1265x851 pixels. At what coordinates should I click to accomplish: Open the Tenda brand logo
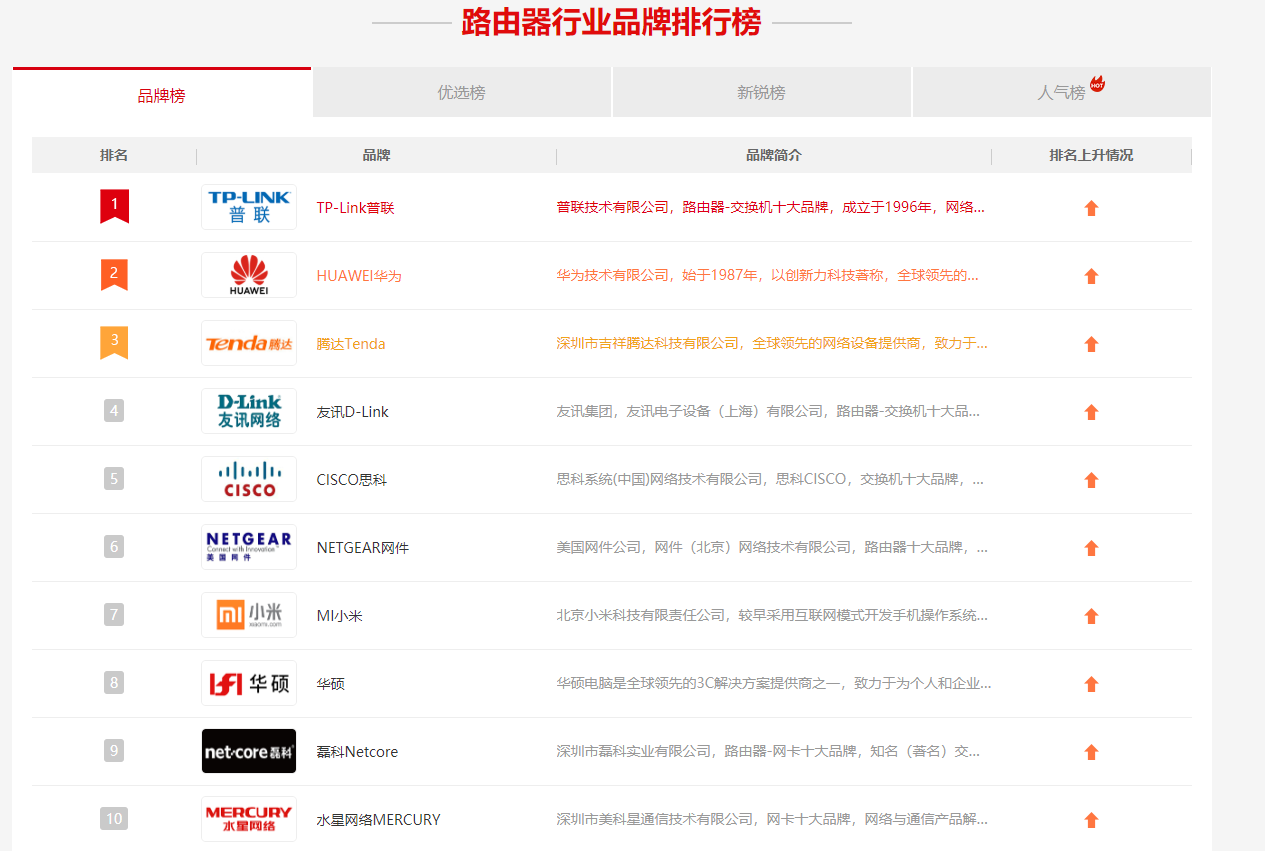pyautogui.click(x=248, y=343)
